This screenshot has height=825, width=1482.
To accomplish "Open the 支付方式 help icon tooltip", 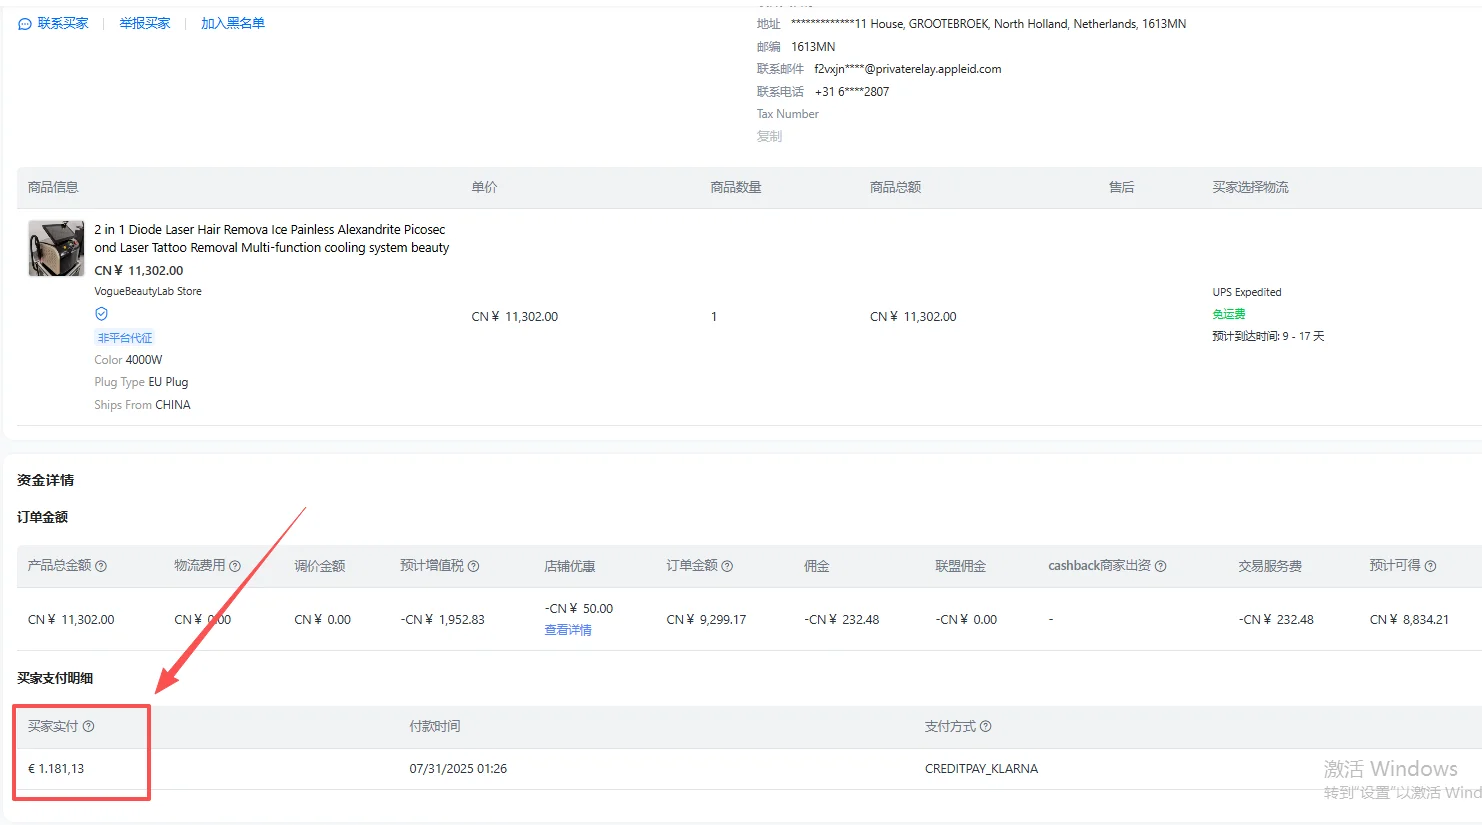I will click(x=986, y=726).
